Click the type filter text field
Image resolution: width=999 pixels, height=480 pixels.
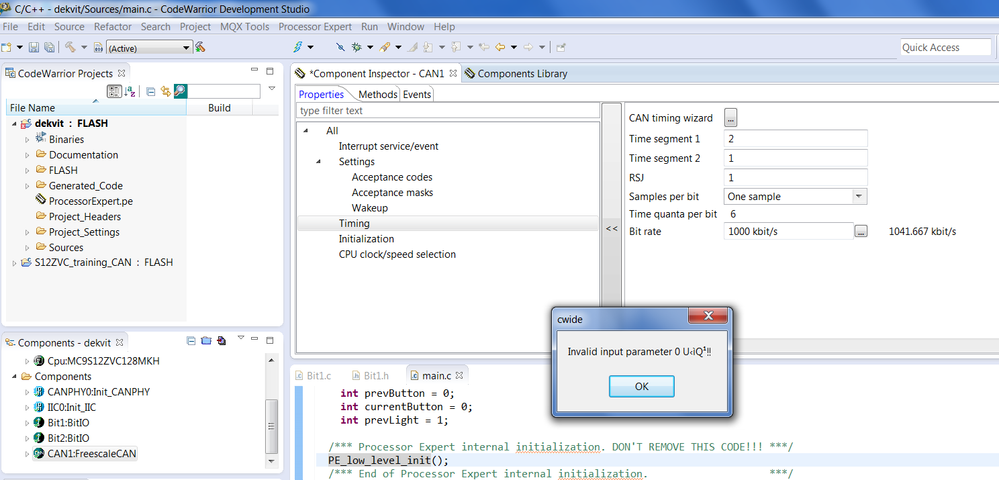449,110
